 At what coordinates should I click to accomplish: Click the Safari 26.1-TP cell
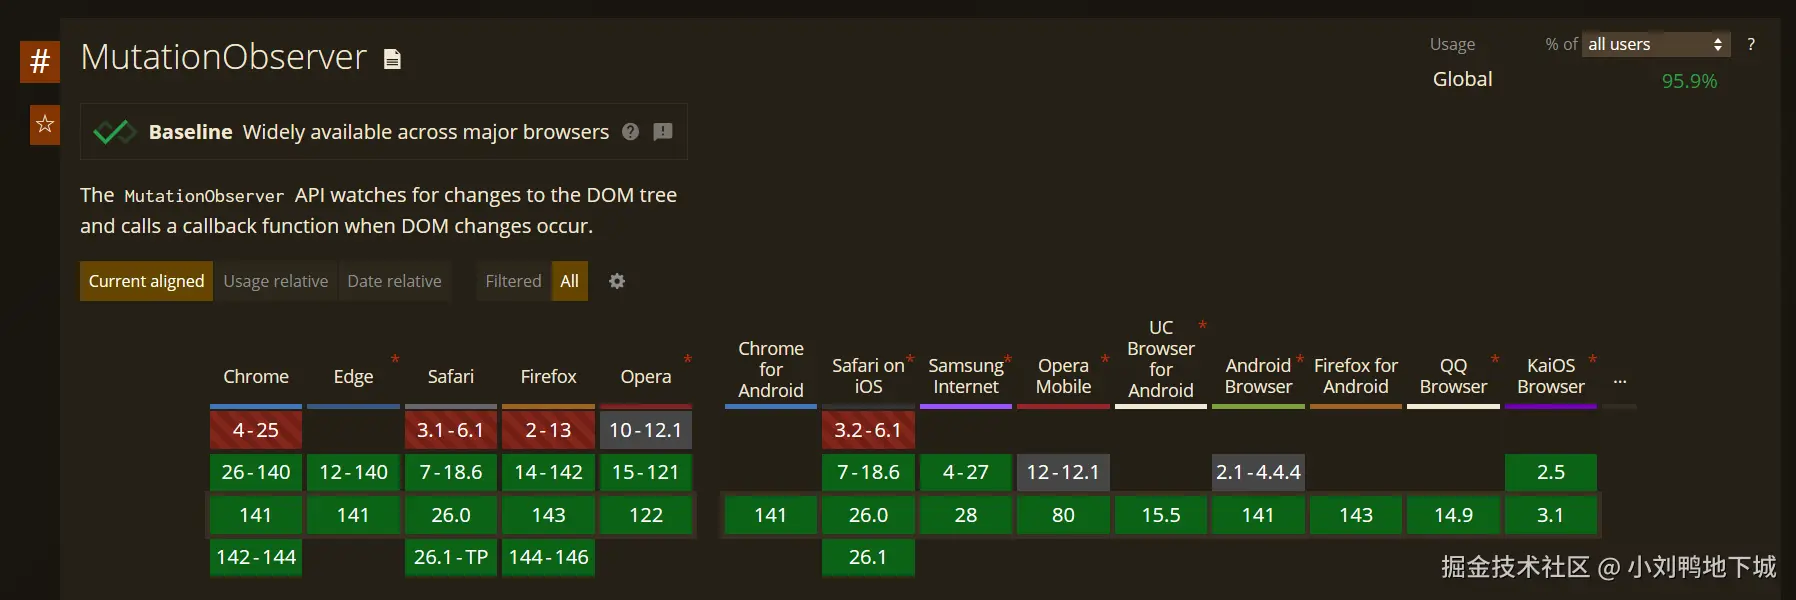451,557
